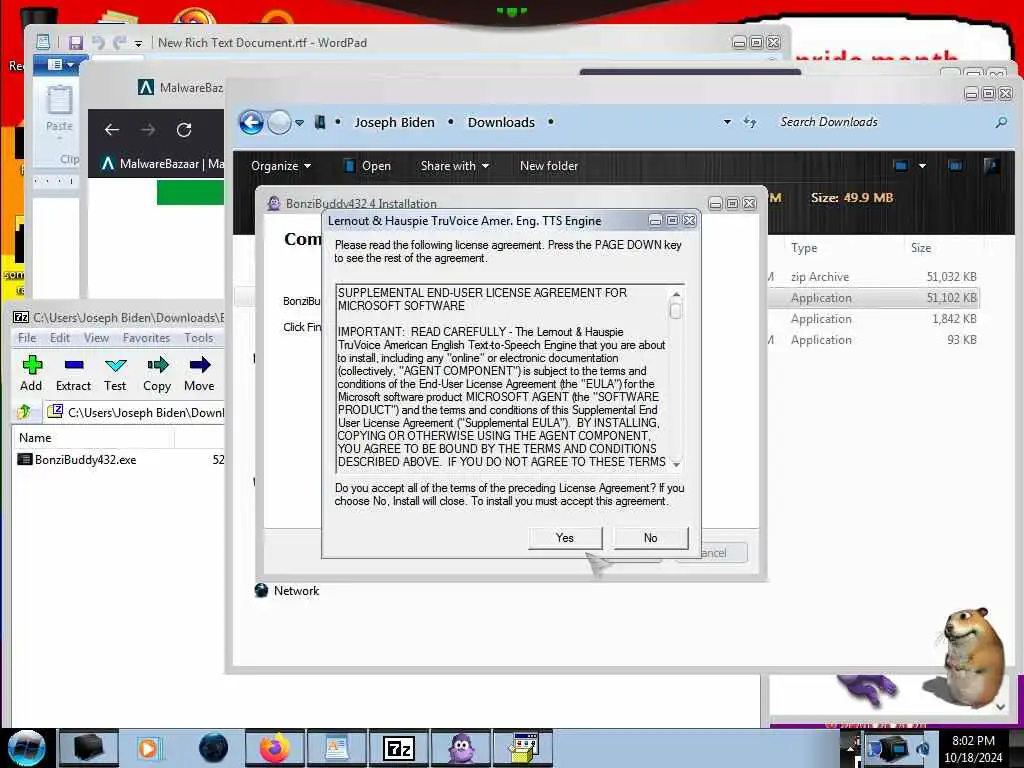Click the scroll thumb of the license agreement box
This screenshot has height=768, width=1024.
click(676, 311)
